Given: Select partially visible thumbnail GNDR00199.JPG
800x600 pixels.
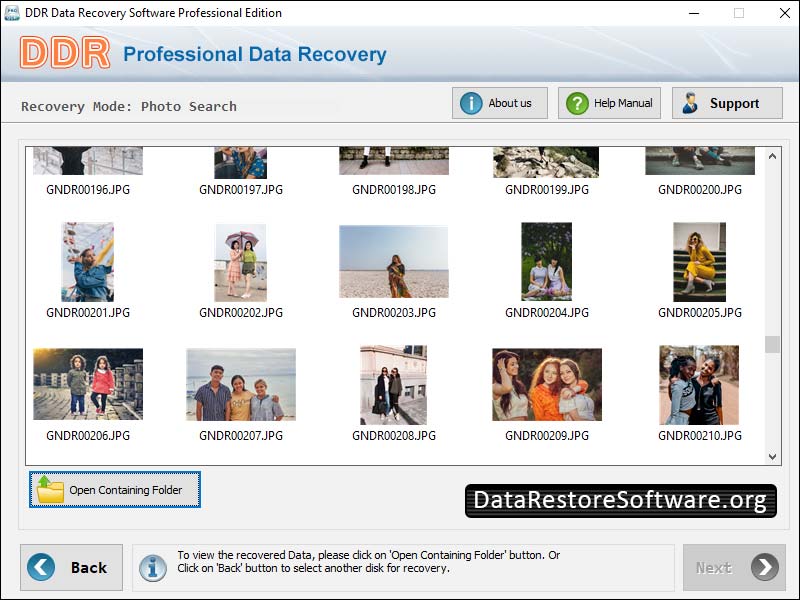Looking at the screenshot, I should 546,162.
